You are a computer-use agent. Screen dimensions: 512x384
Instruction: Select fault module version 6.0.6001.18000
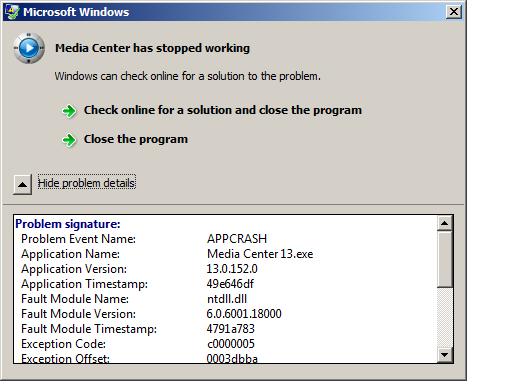pyautogui.click(x=244, y=314)
